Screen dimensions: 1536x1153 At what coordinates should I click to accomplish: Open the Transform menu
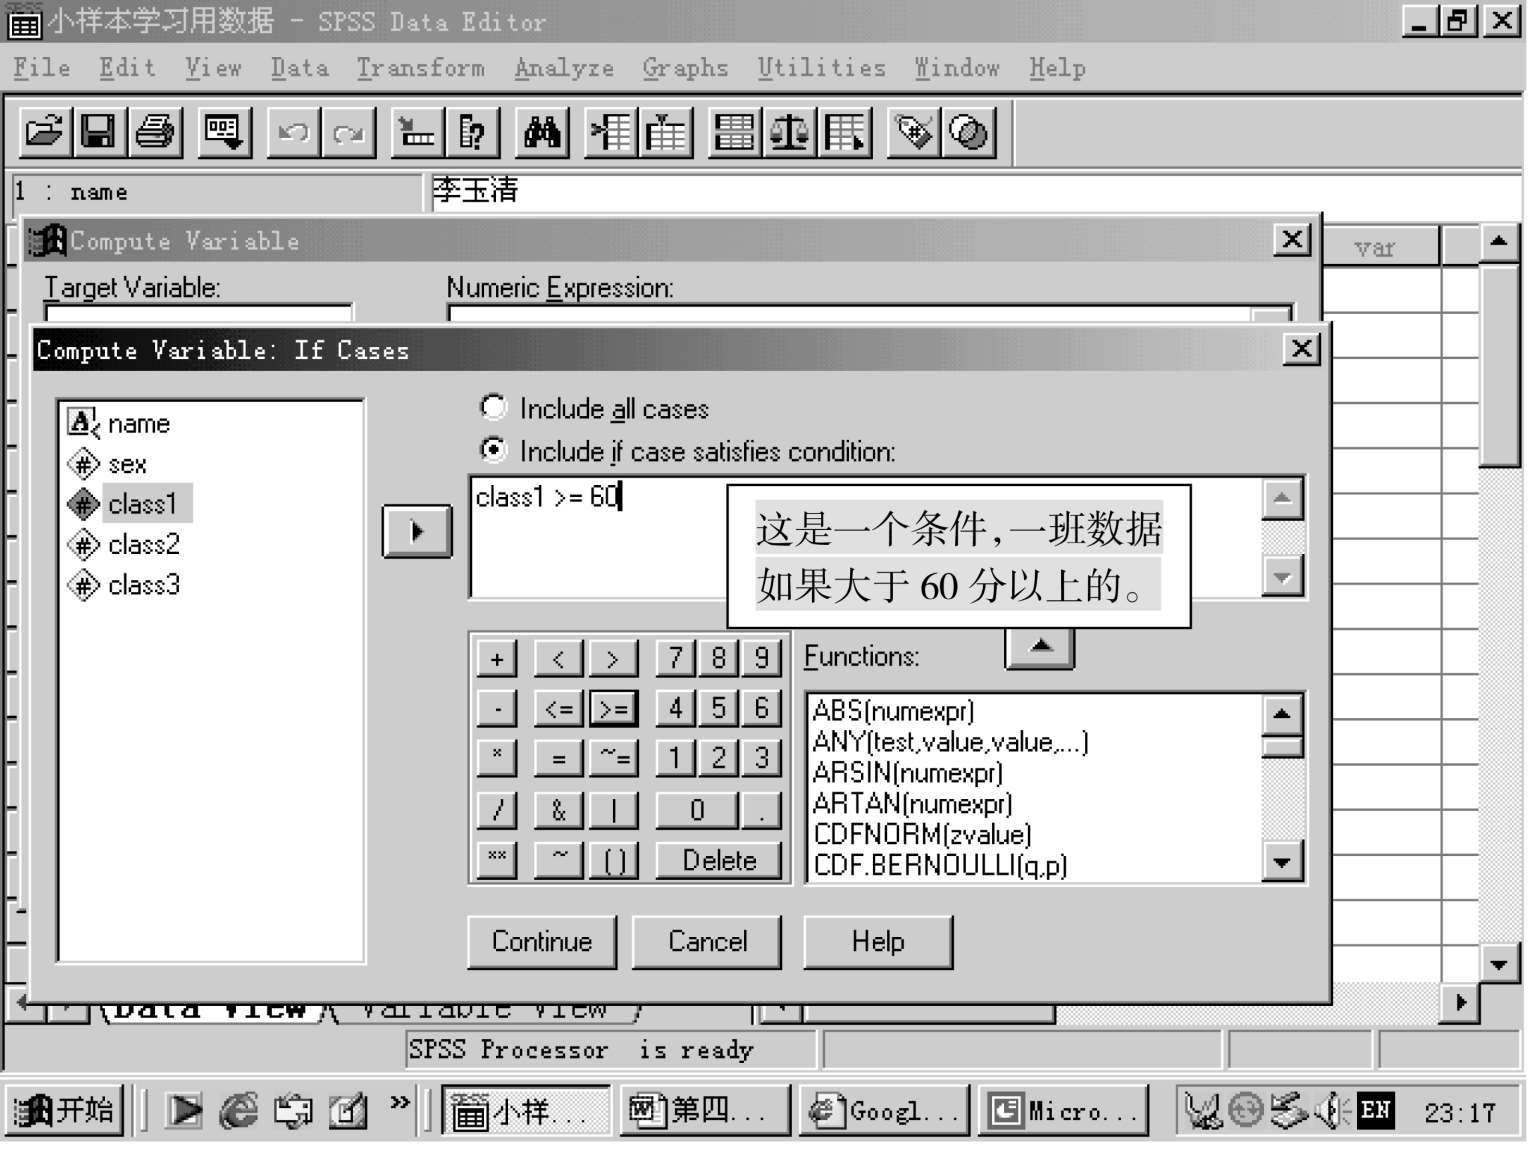pos(421,68)
